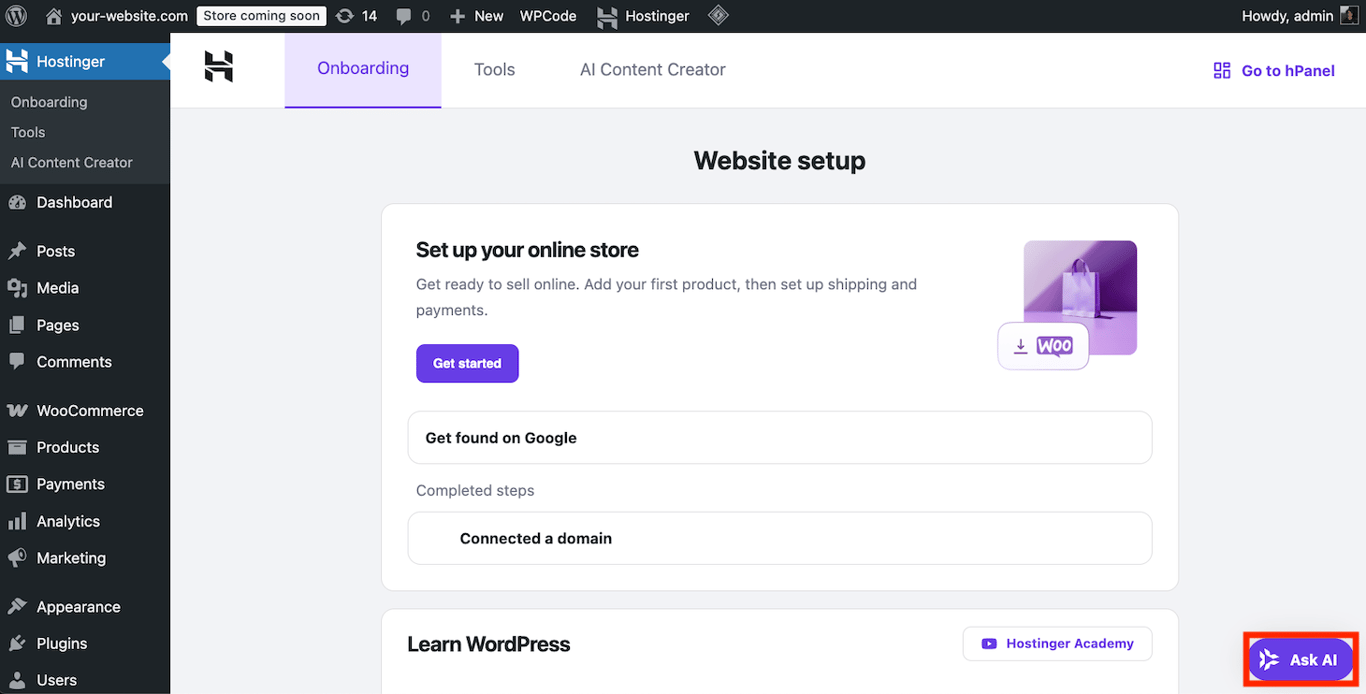Viewport: 1366px width, 694px height.
Task: Open Hostinger Academy on YouTube
Action: 1057,643
